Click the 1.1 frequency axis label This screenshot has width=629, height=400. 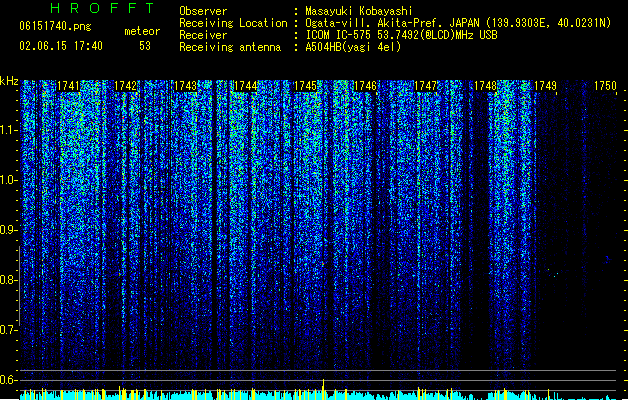[x=9, y=130]
